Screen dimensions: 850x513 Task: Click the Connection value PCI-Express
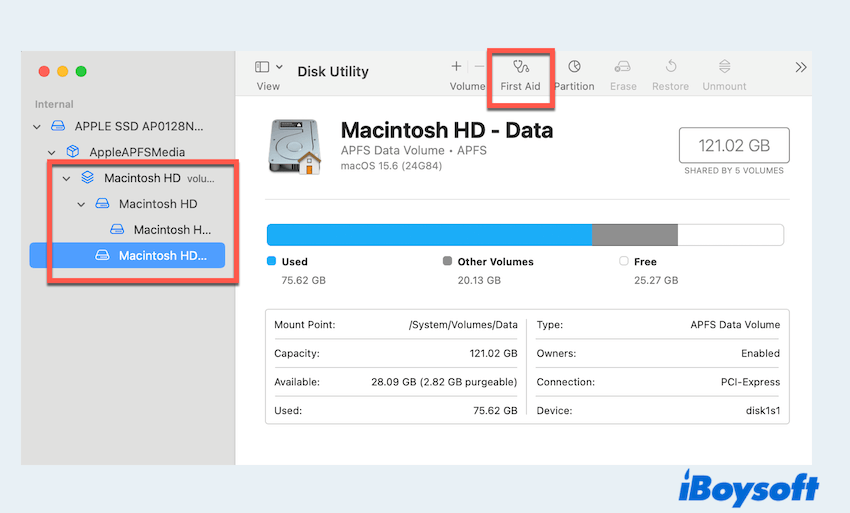point(750,382)
